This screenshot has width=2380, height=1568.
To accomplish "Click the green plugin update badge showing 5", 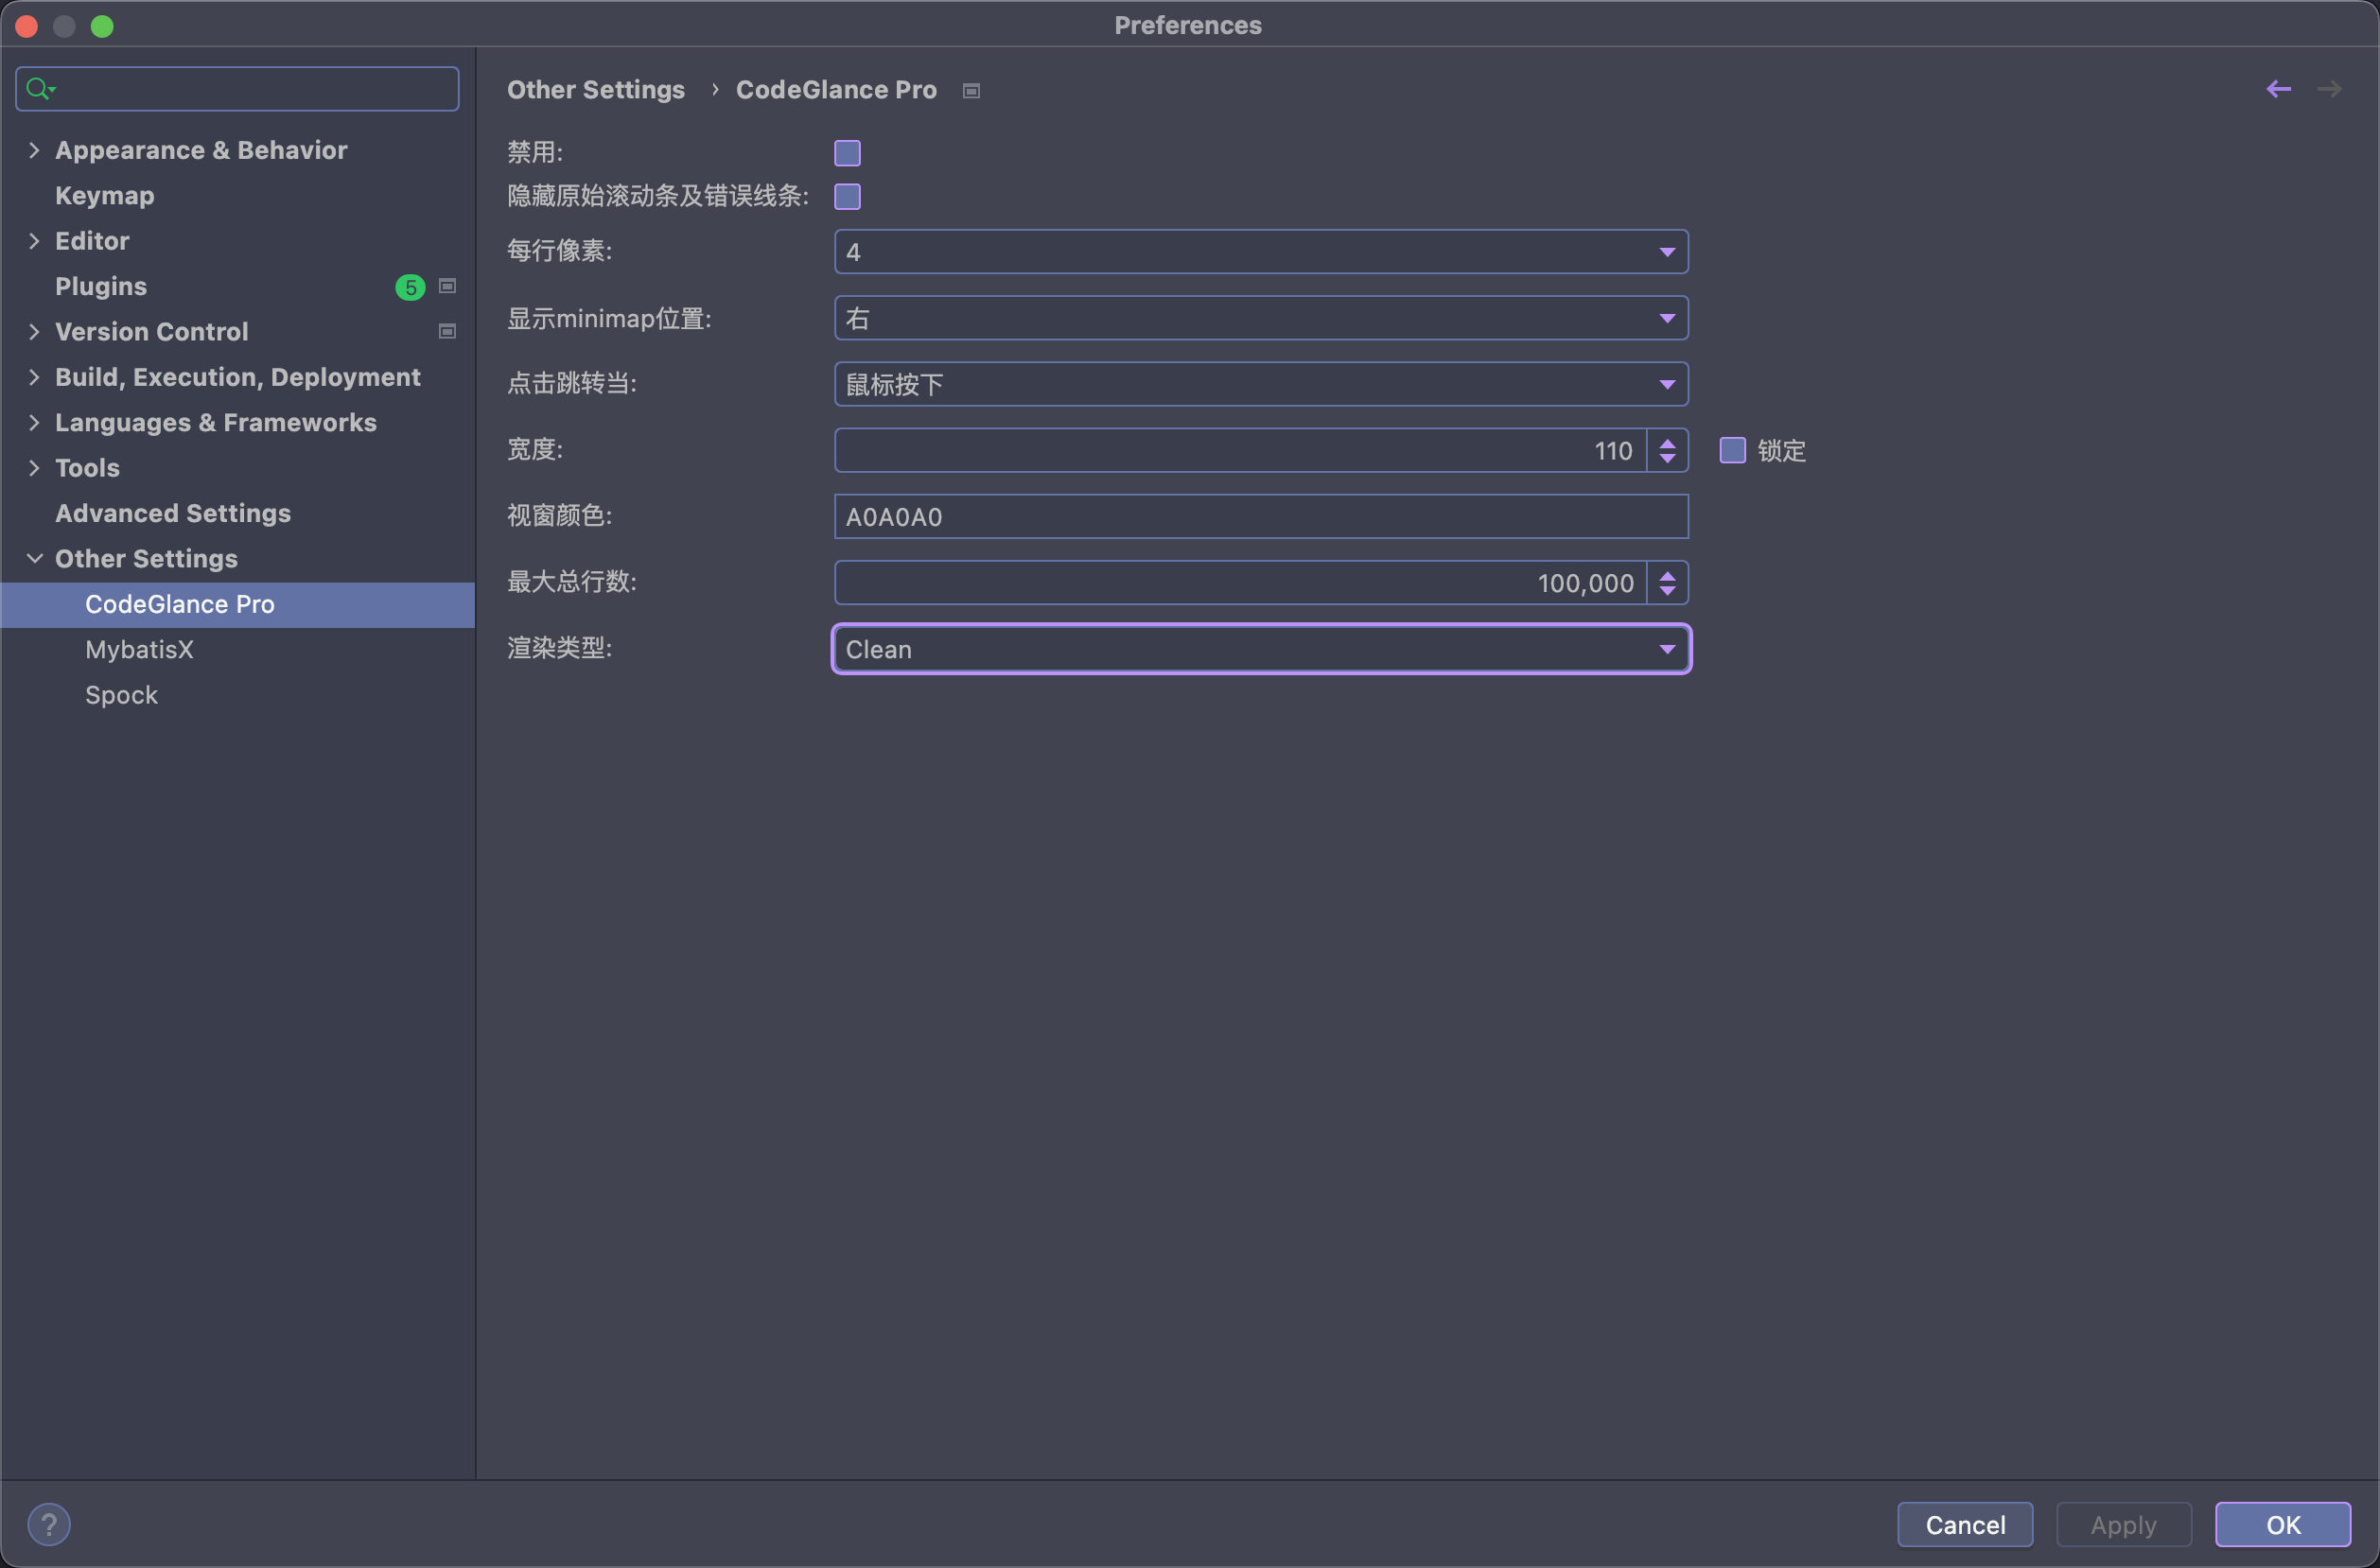I will 410,287.
